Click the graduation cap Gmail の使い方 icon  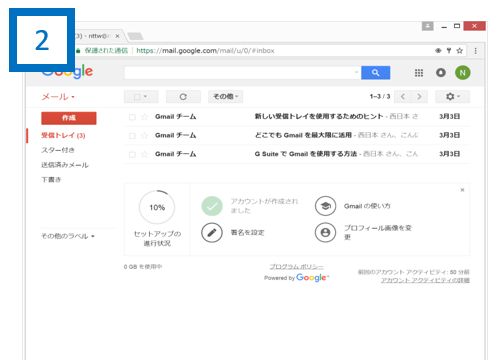click(325, 206)
